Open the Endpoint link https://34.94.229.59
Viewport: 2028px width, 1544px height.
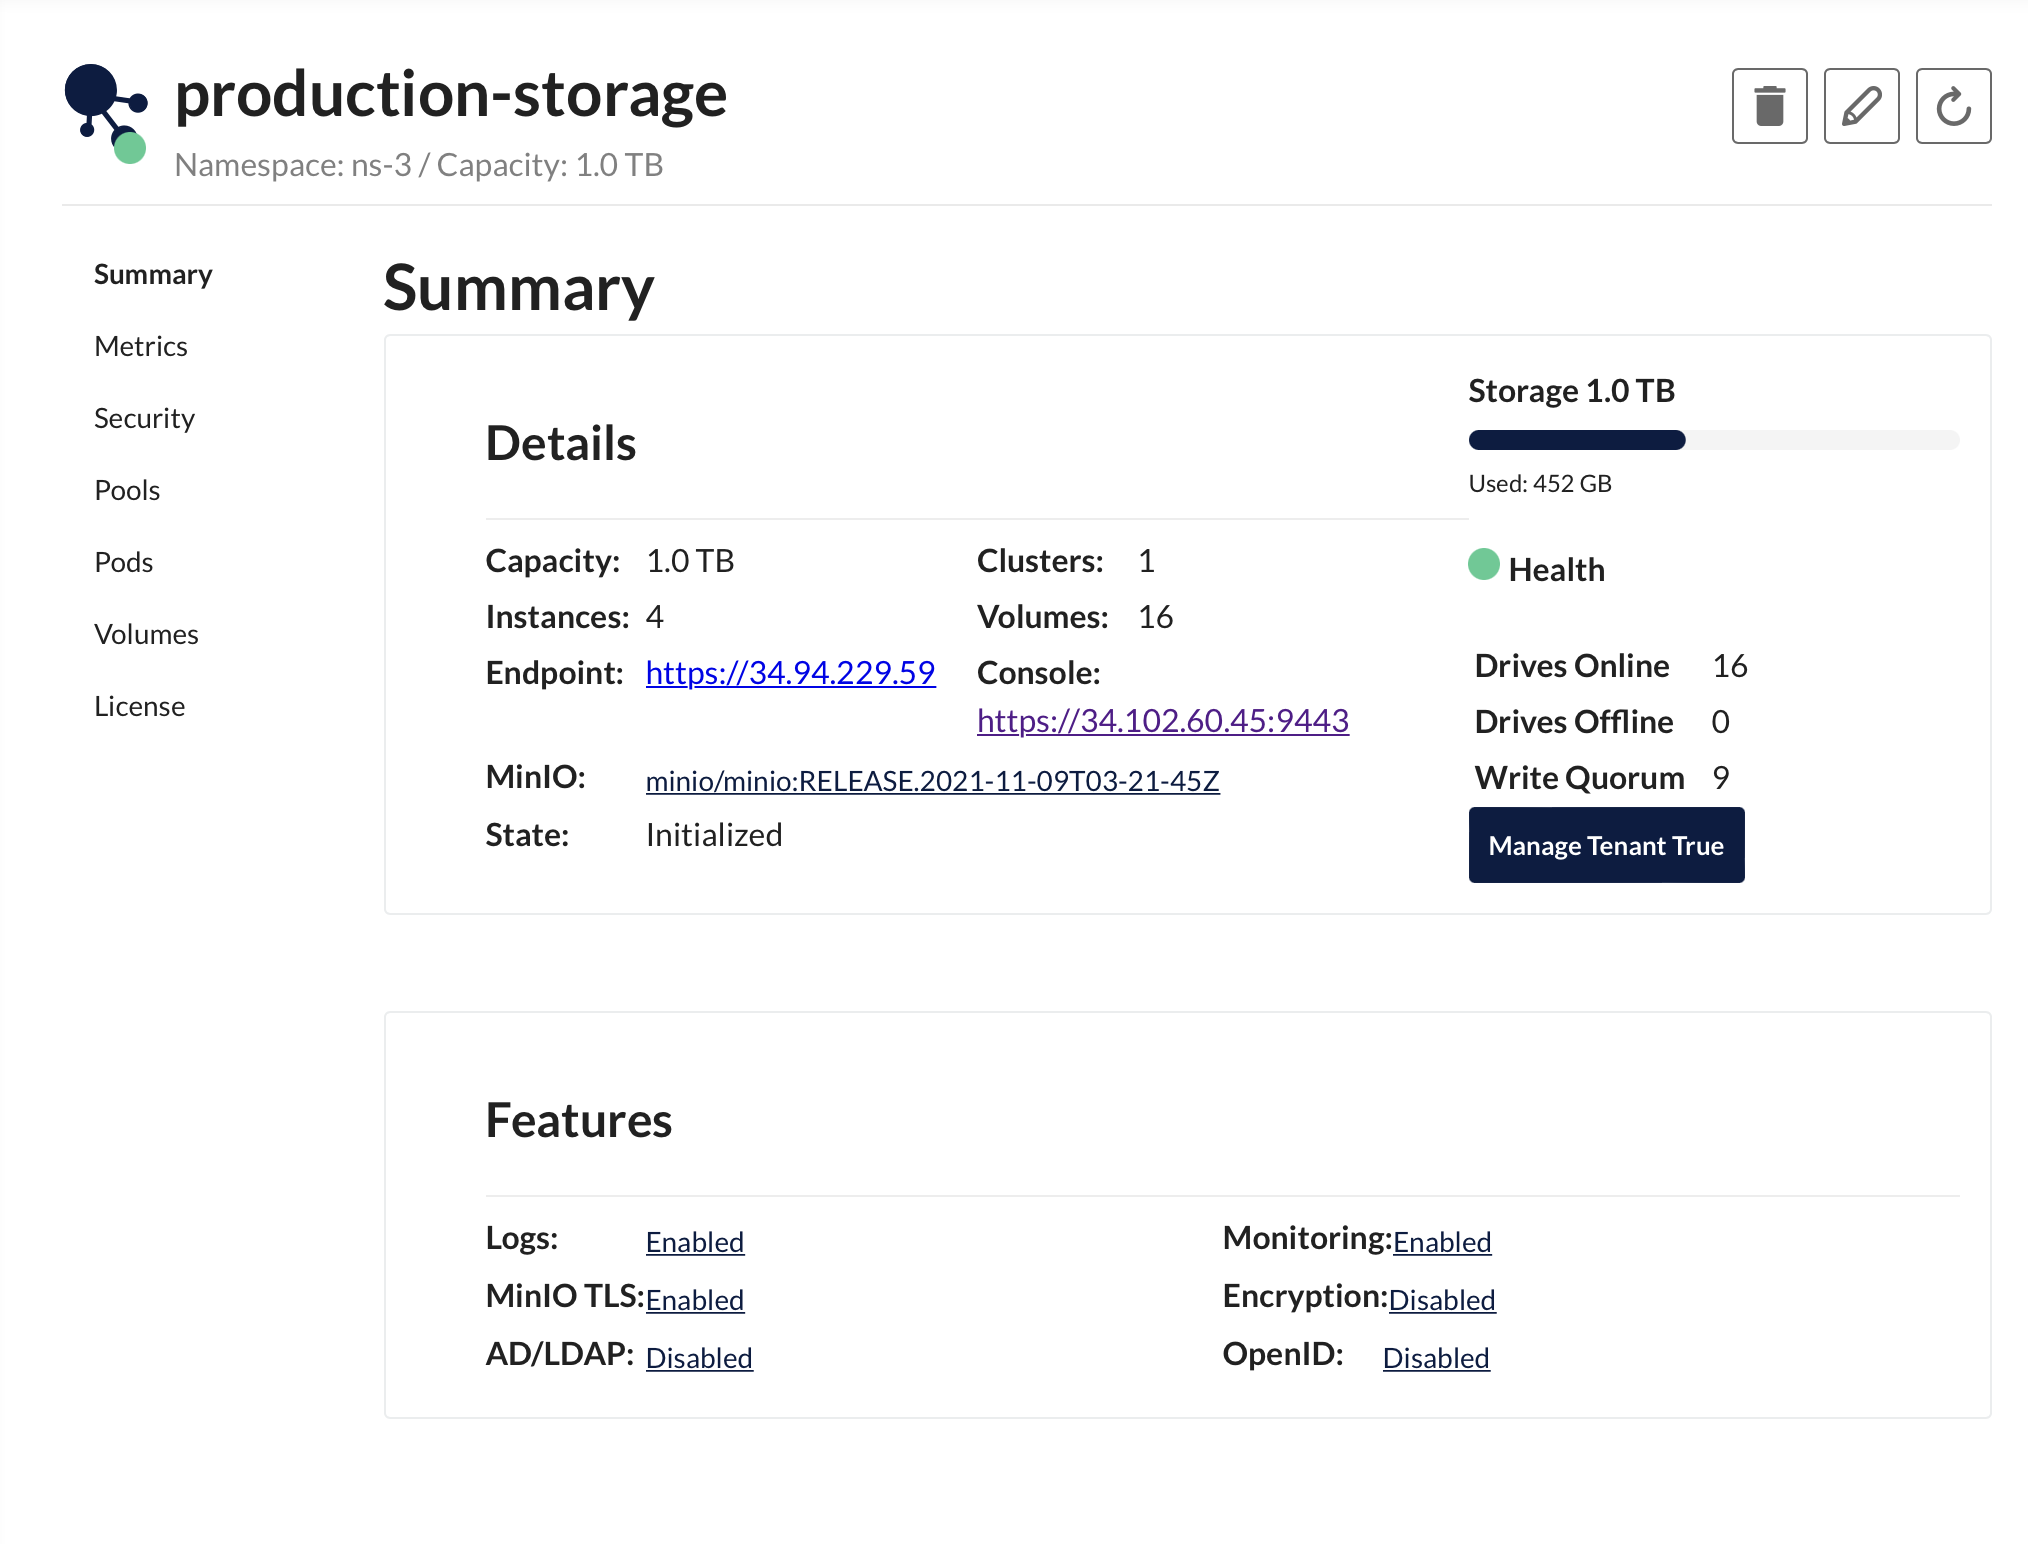tap(790, 673)
